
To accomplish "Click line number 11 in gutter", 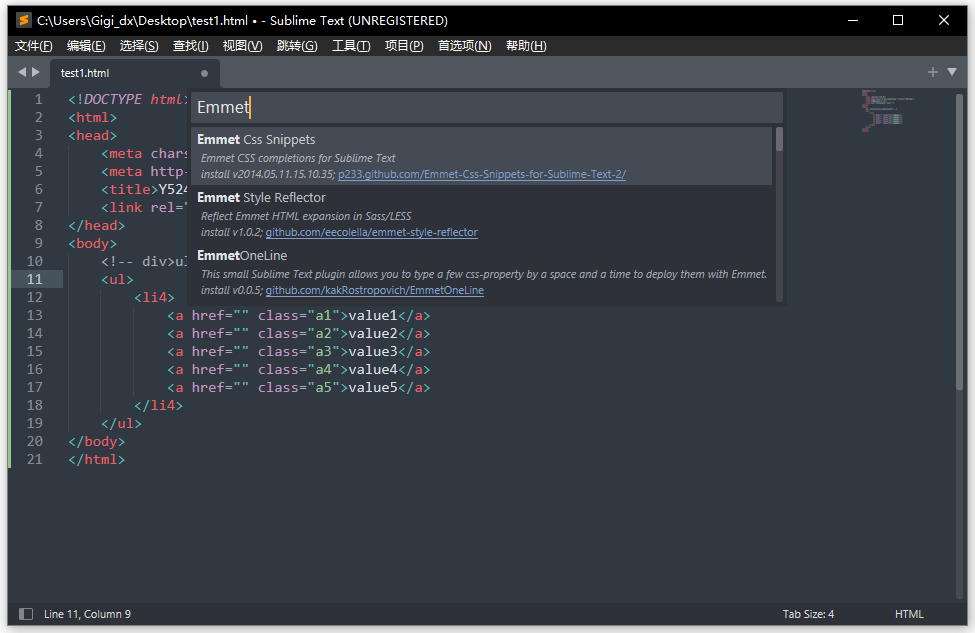I will pos(35,279).
